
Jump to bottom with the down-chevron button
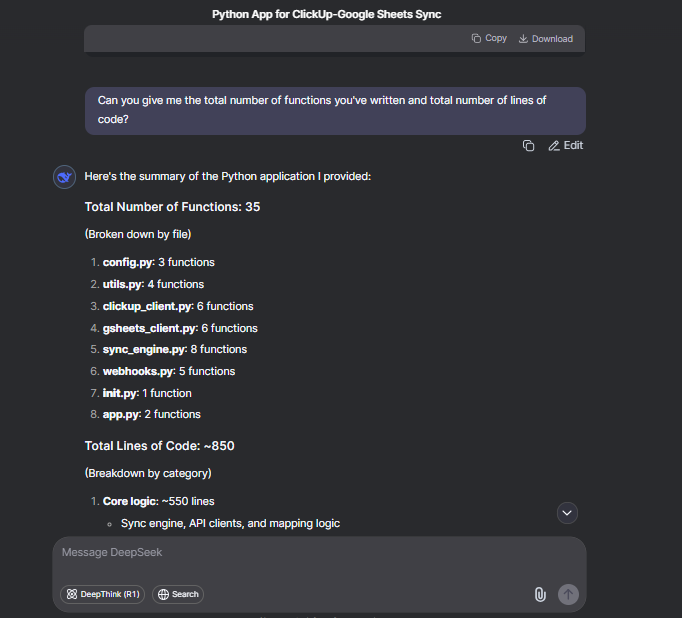567,513
